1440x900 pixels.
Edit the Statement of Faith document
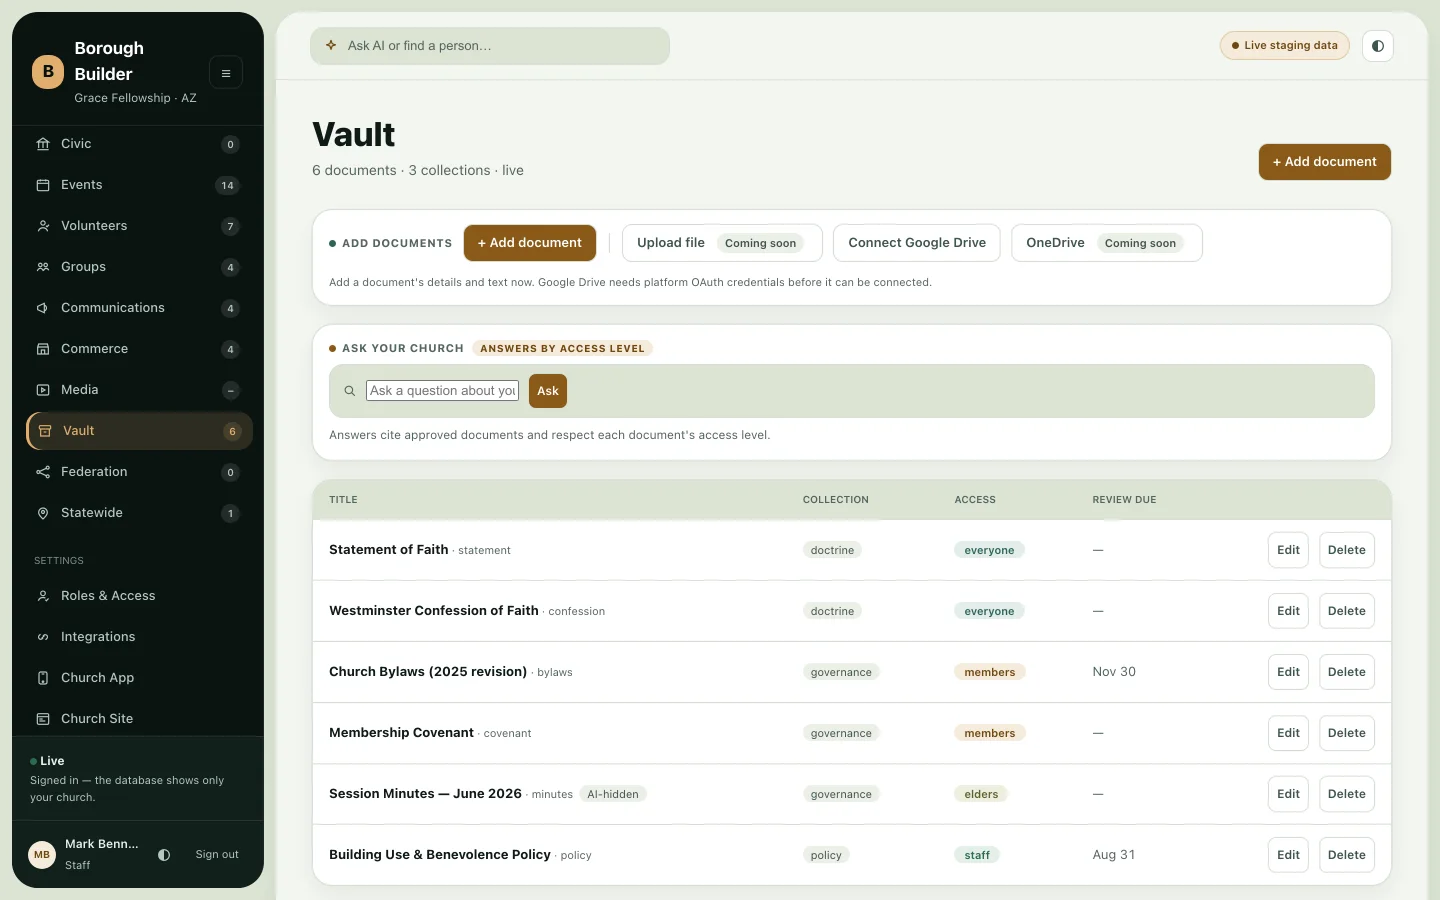pyautogui.click(x=1288, y=550)
